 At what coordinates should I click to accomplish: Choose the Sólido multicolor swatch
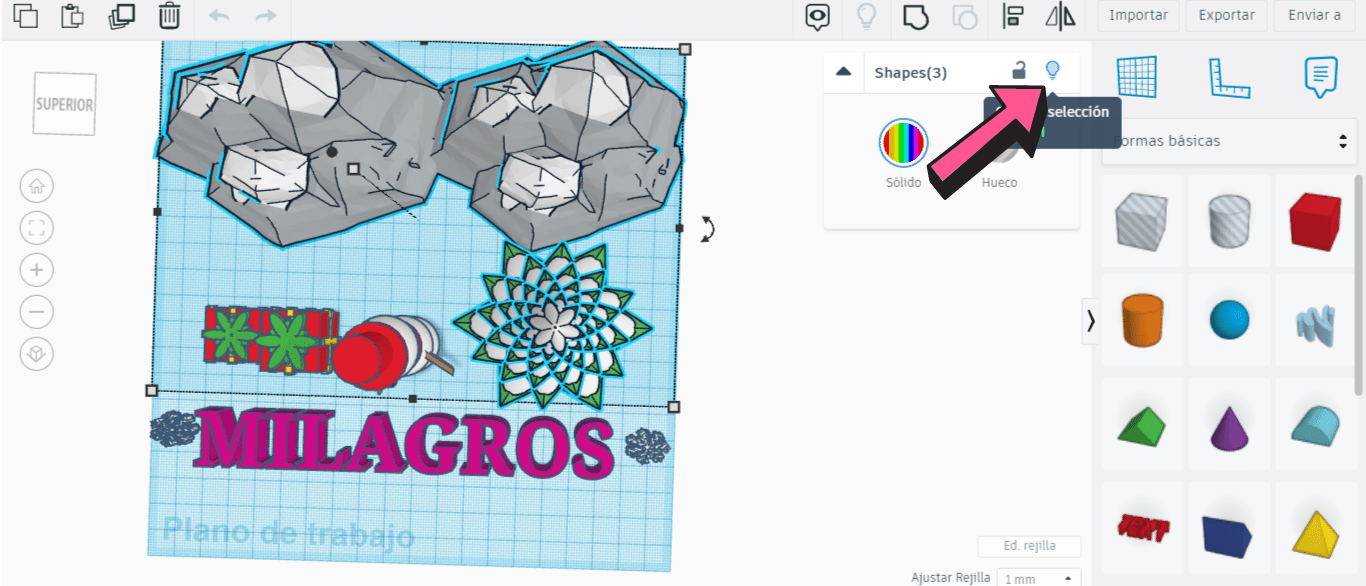pos(904,143)
